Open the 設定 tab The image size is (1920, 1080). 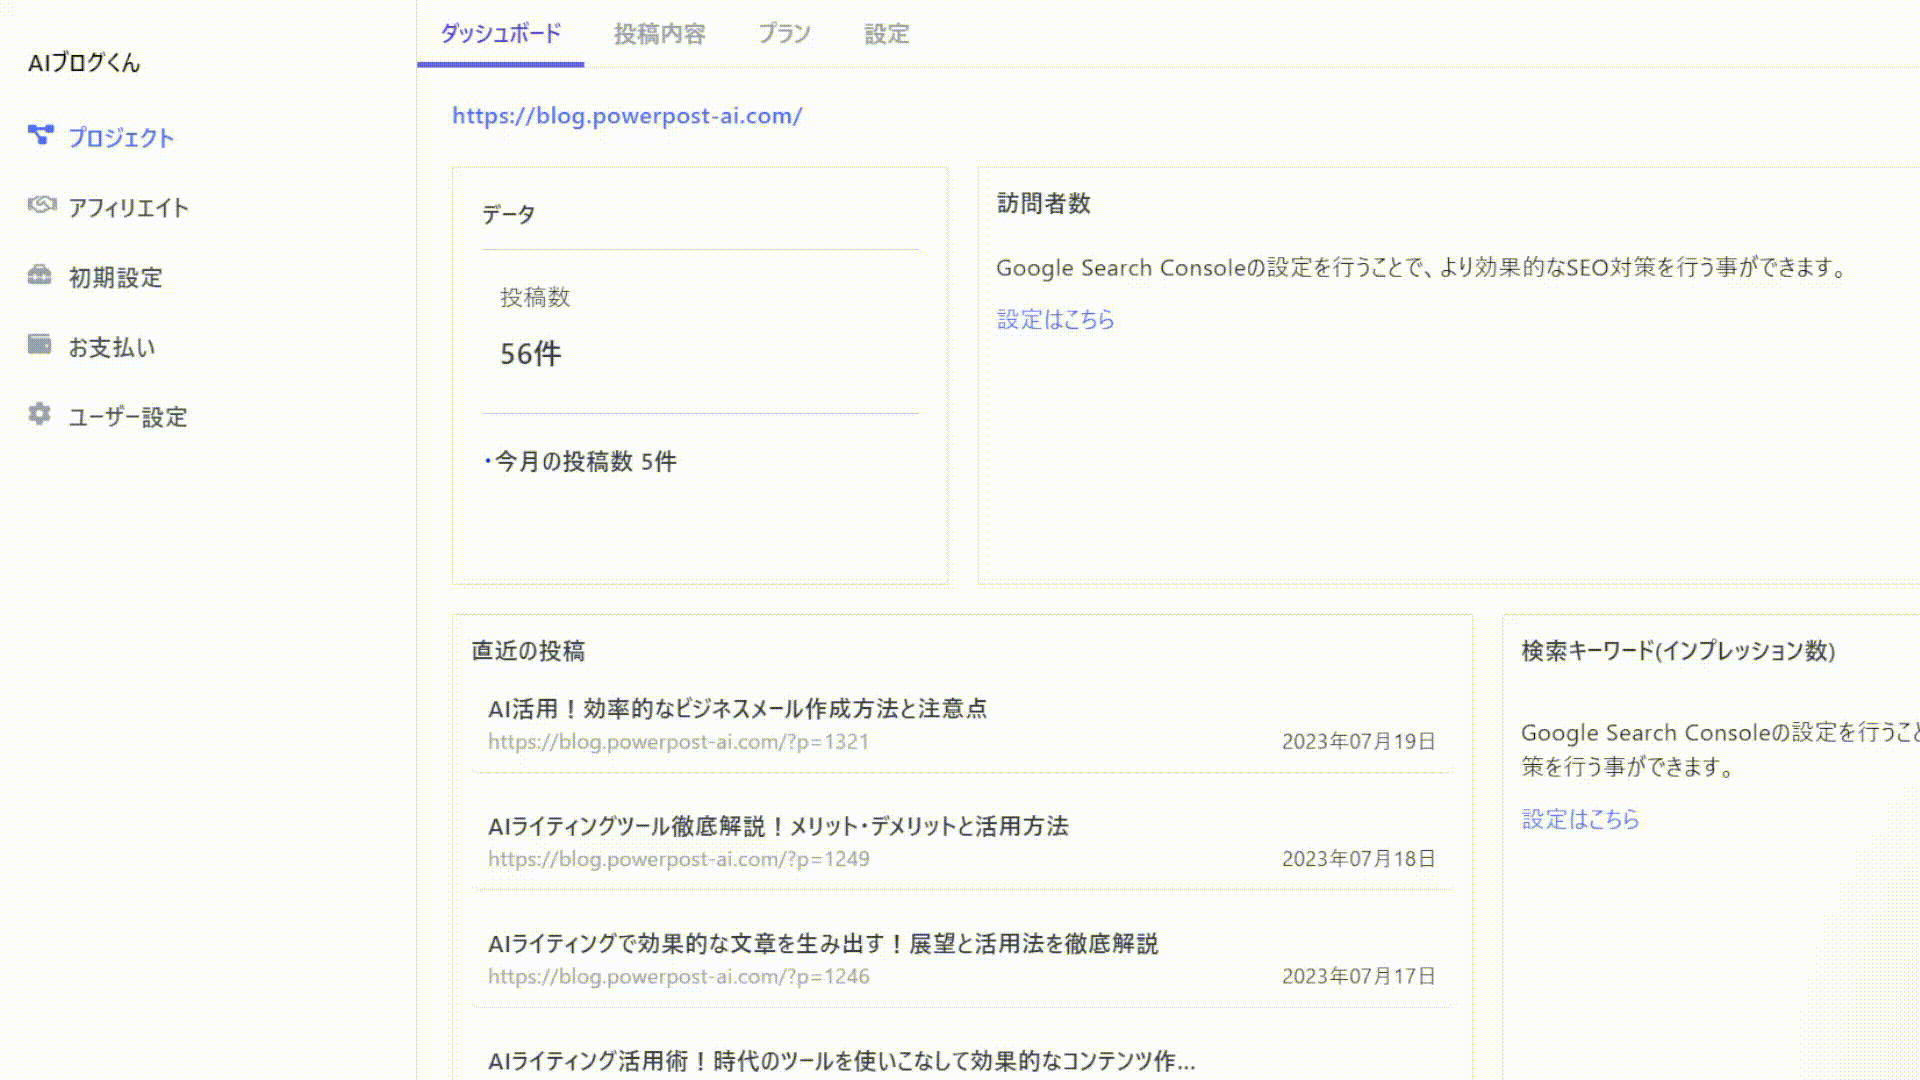(886, 34)
